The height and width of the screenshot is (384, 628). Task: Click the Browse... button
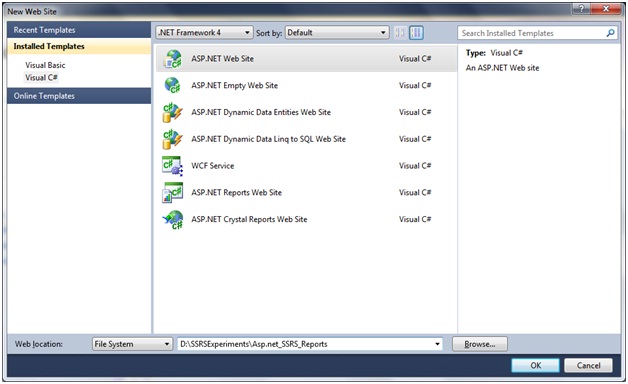click(480, 344)
